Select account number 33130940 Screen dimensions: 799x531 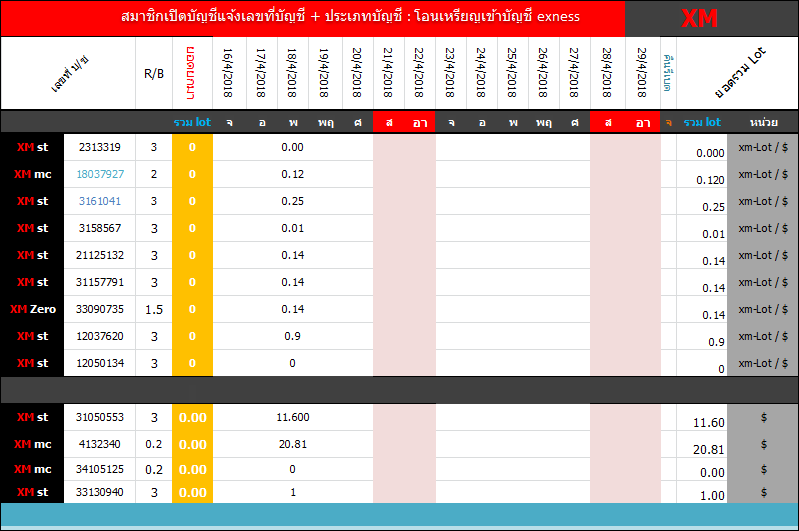(100, 492)
